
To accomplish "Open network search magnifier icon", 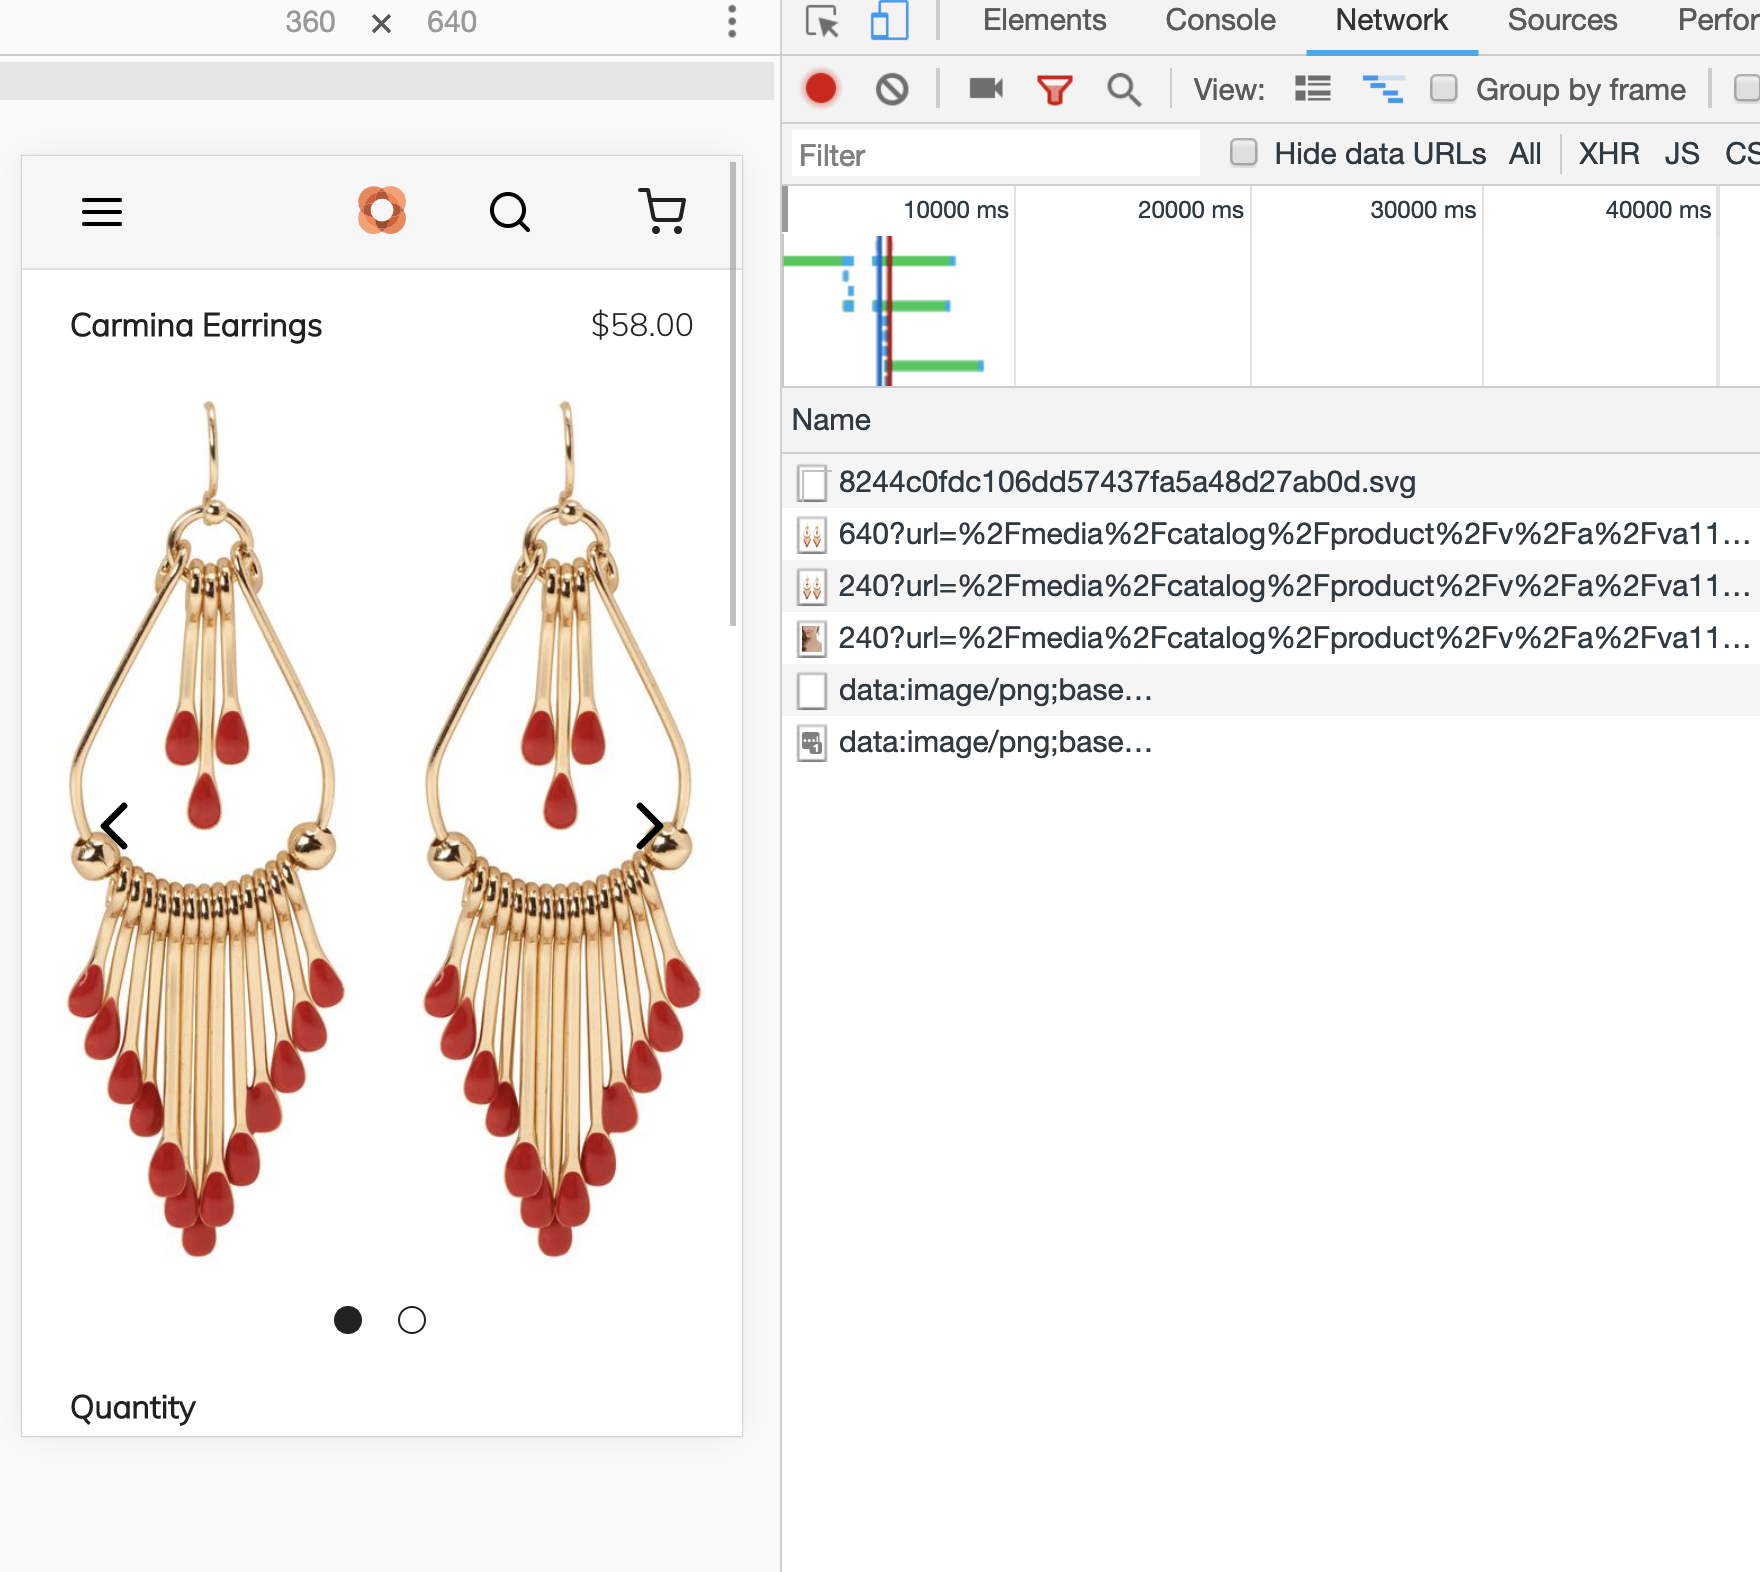I will click(1124, 90).
